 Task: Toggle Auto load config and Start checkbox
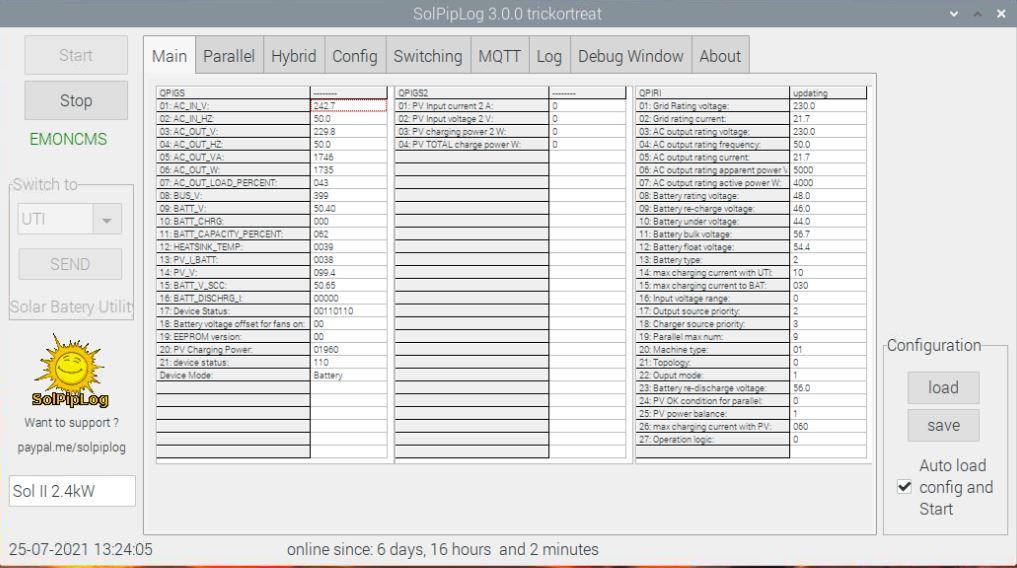point(904,487)
